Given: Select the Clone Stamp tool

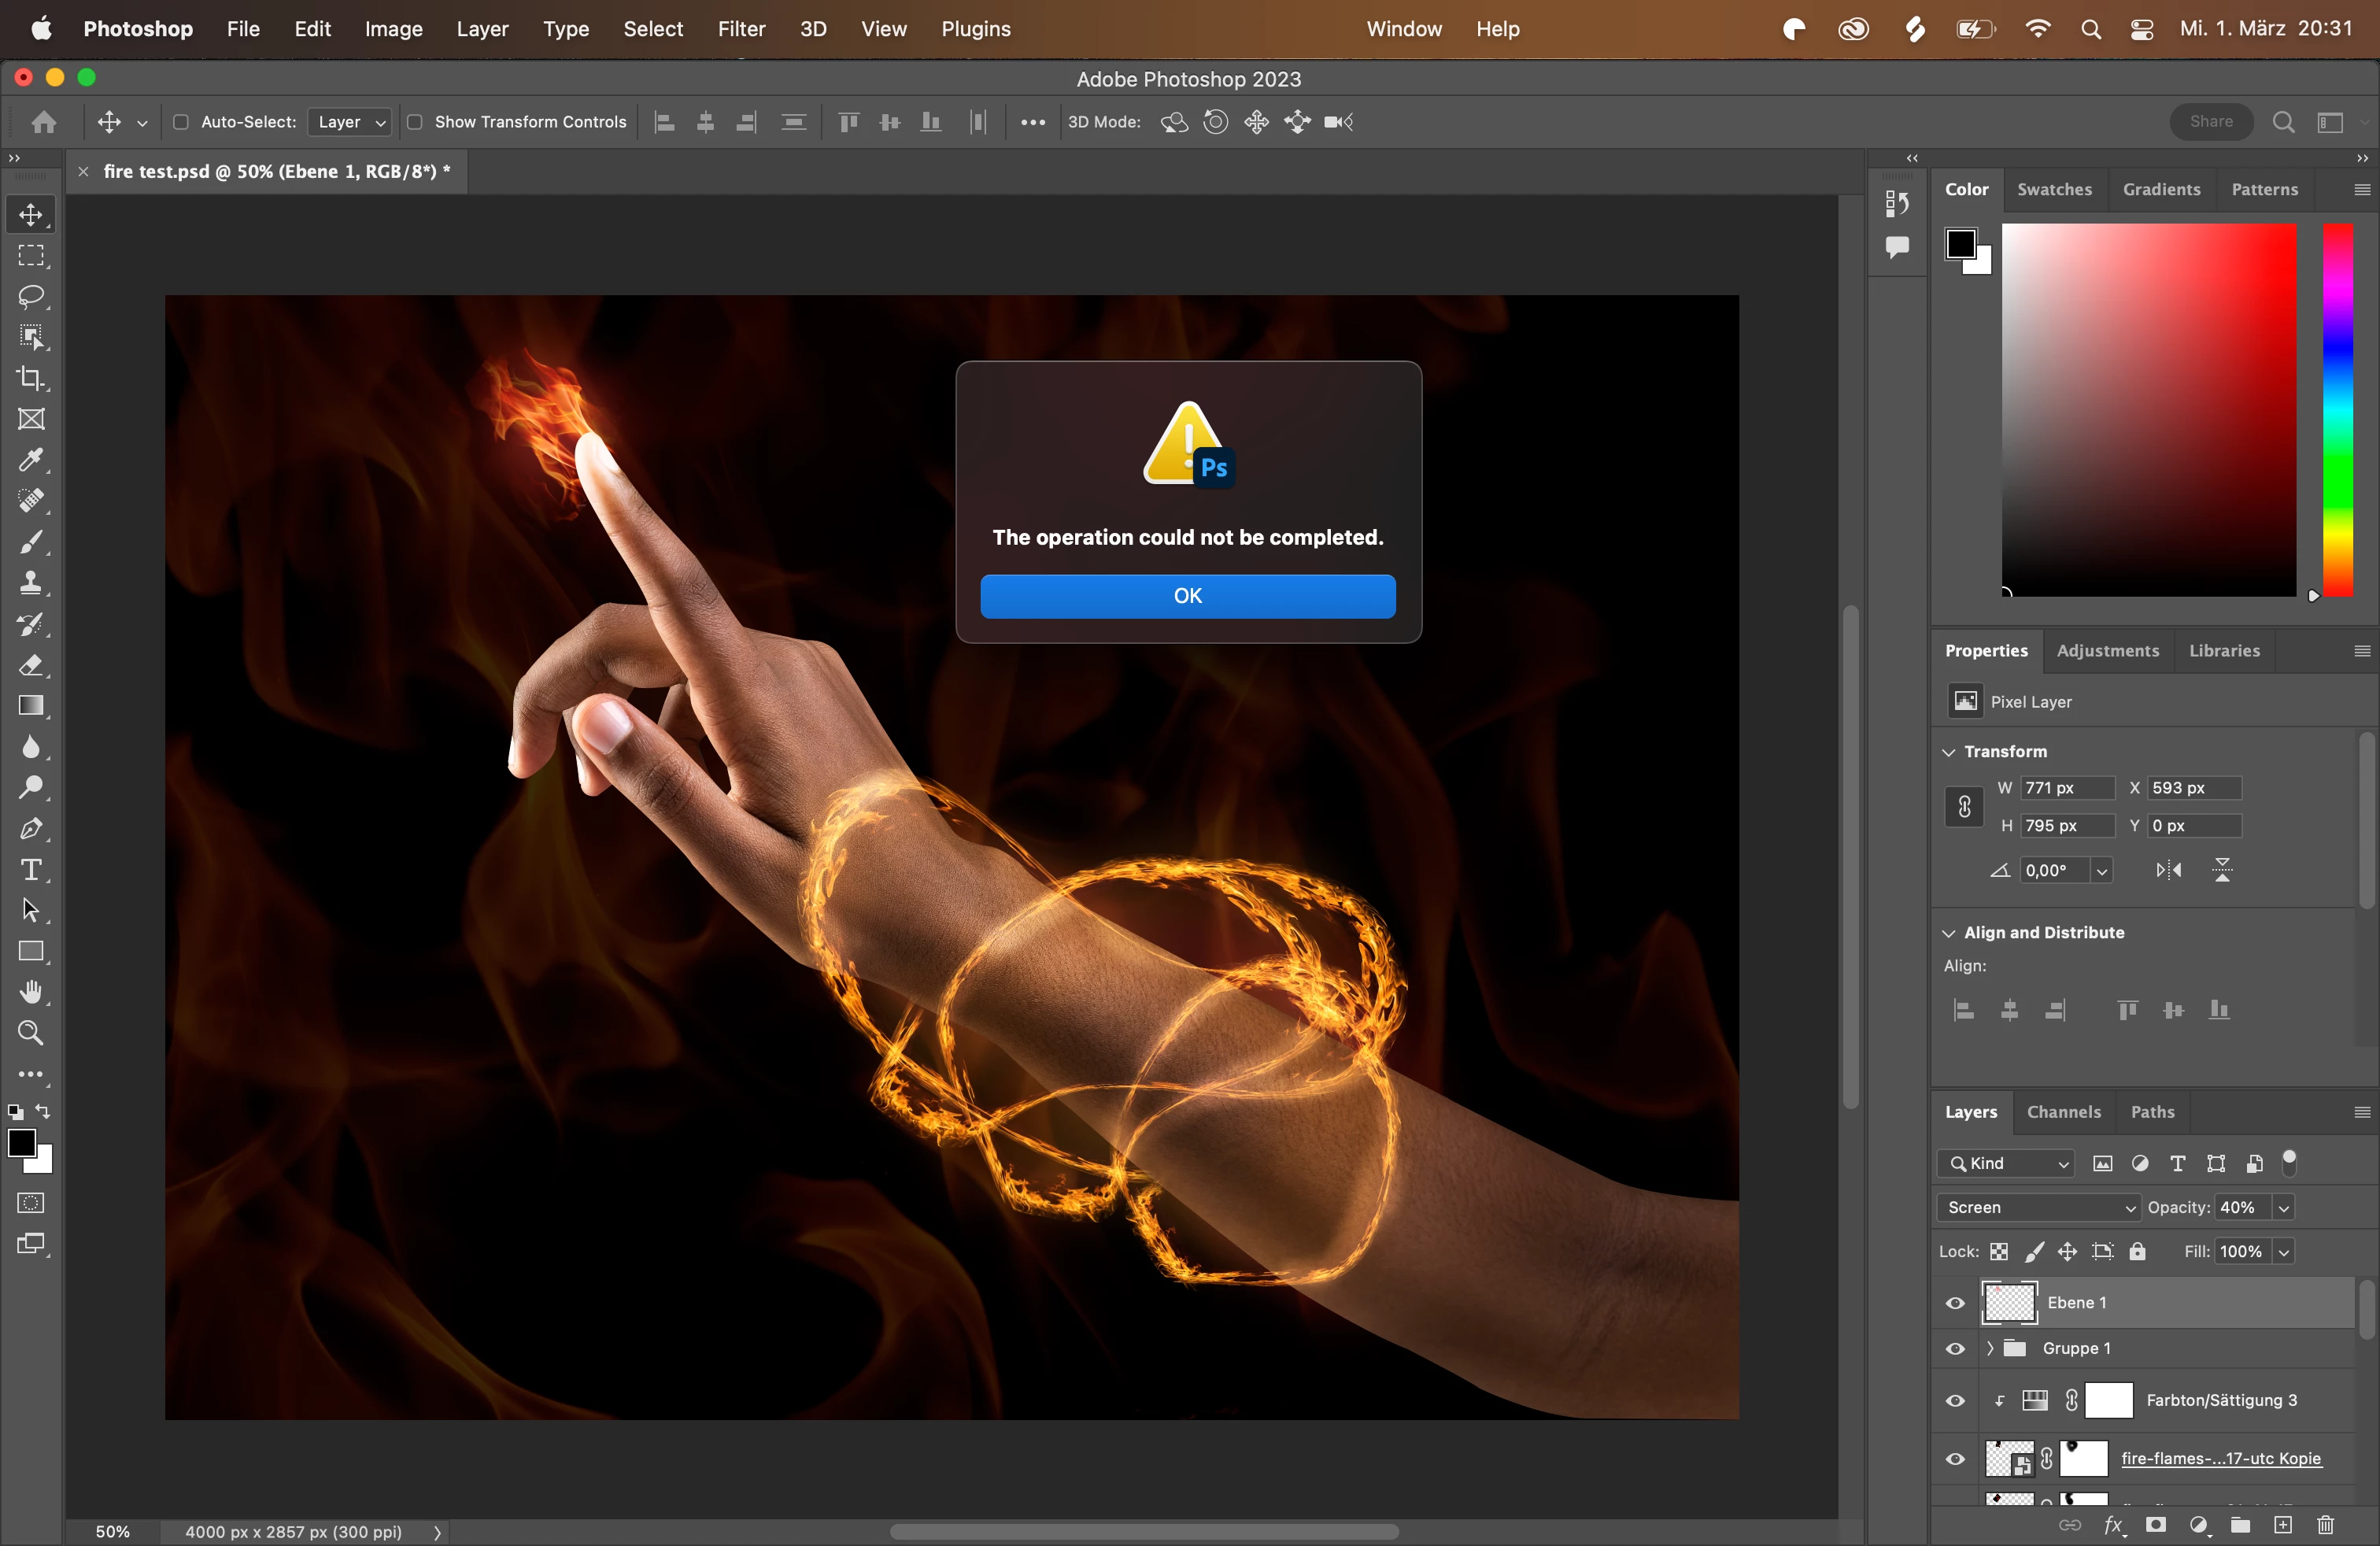Looking at the screenshot, I should tap(31, 583).
